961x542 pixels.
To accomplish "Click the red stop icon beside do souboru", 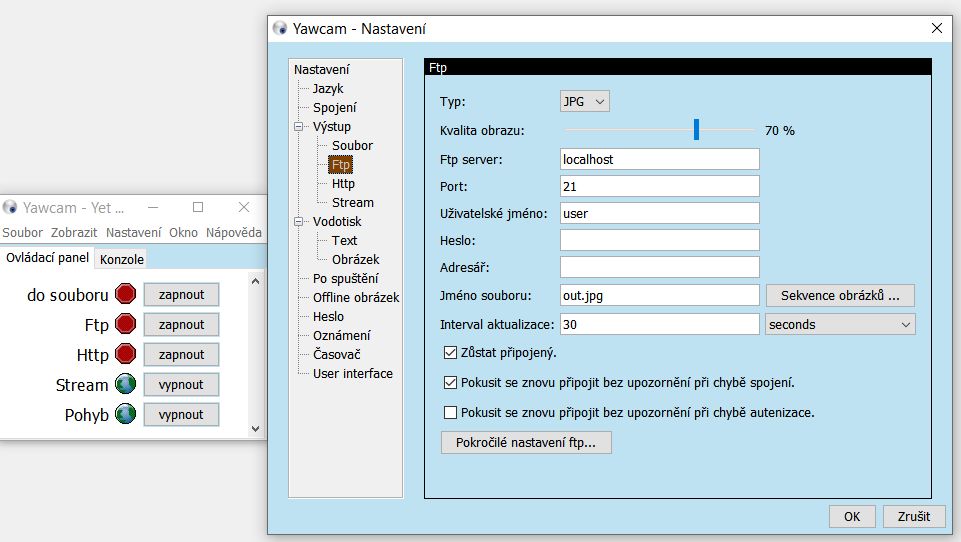I will 125,294.
